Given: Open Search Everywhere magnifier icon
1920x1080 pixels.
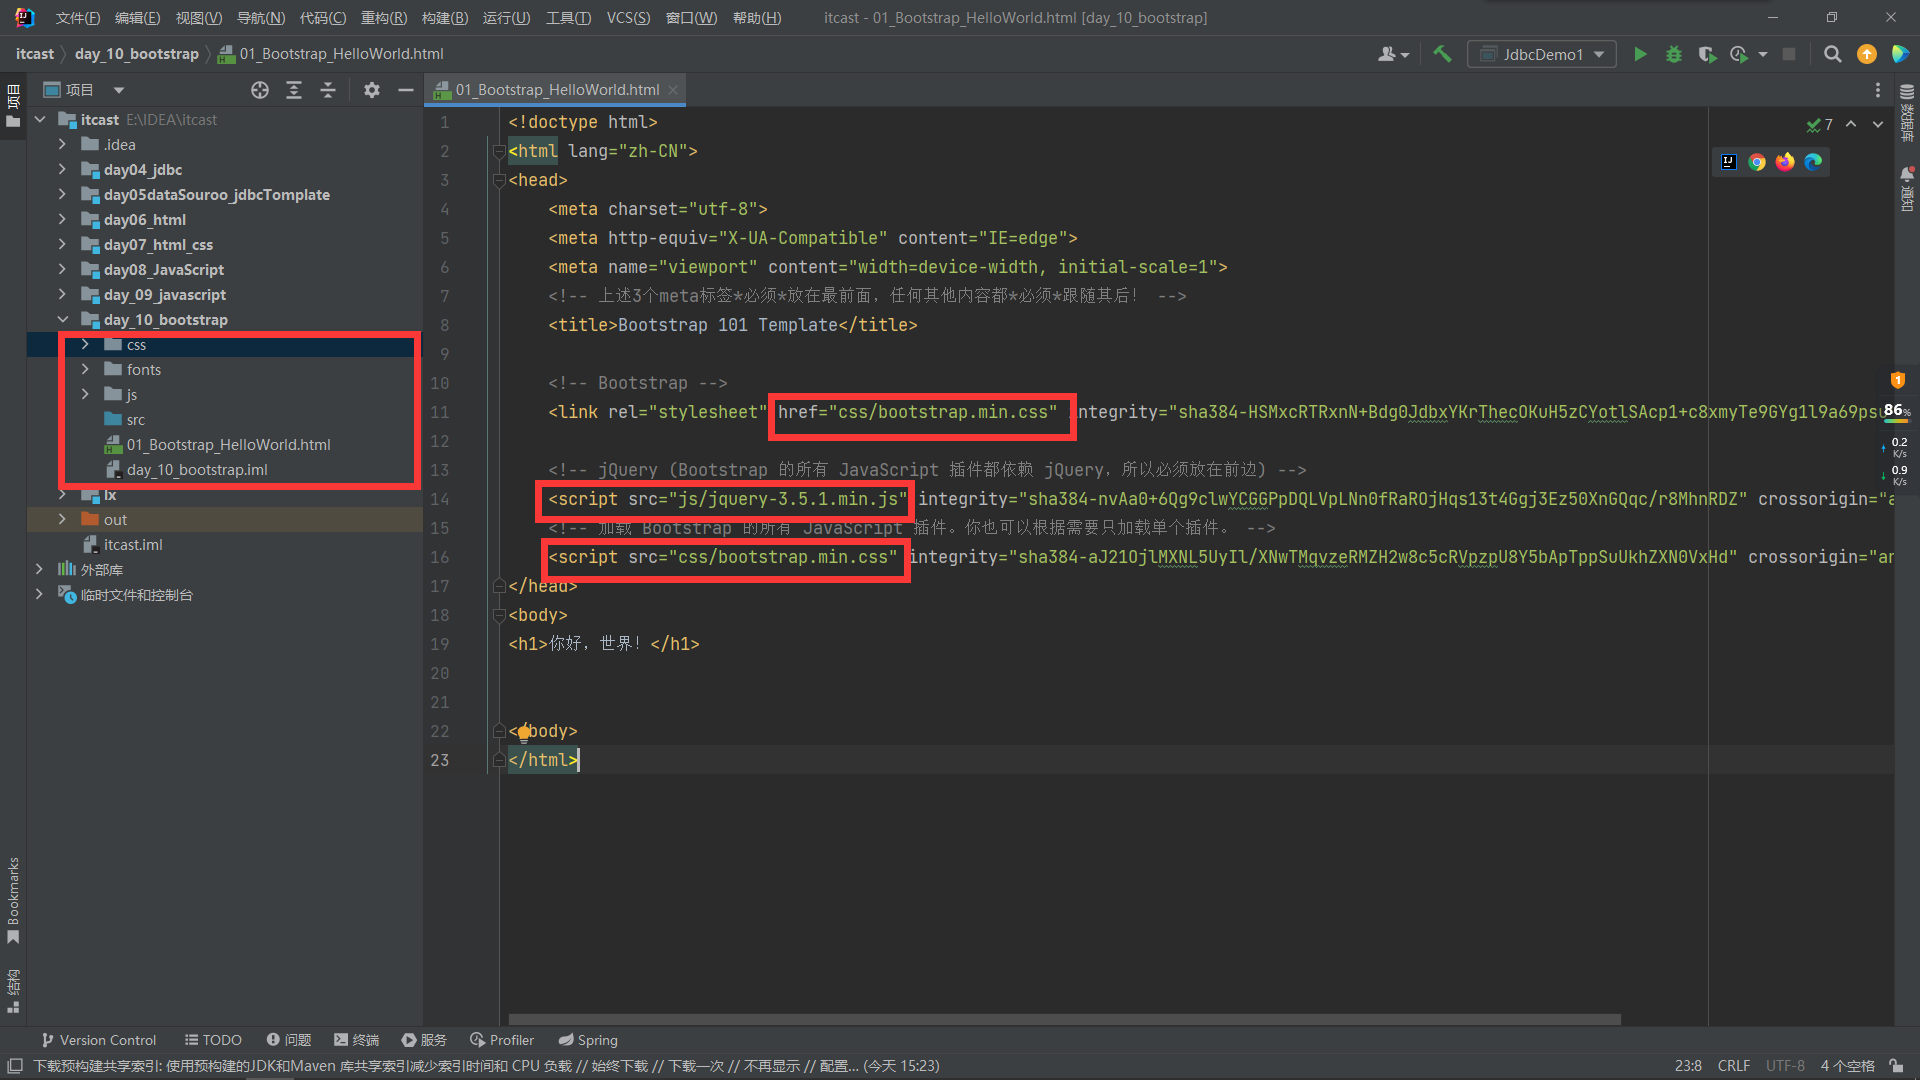Looking at the screenshot, I should click(x=1832, y=54).
